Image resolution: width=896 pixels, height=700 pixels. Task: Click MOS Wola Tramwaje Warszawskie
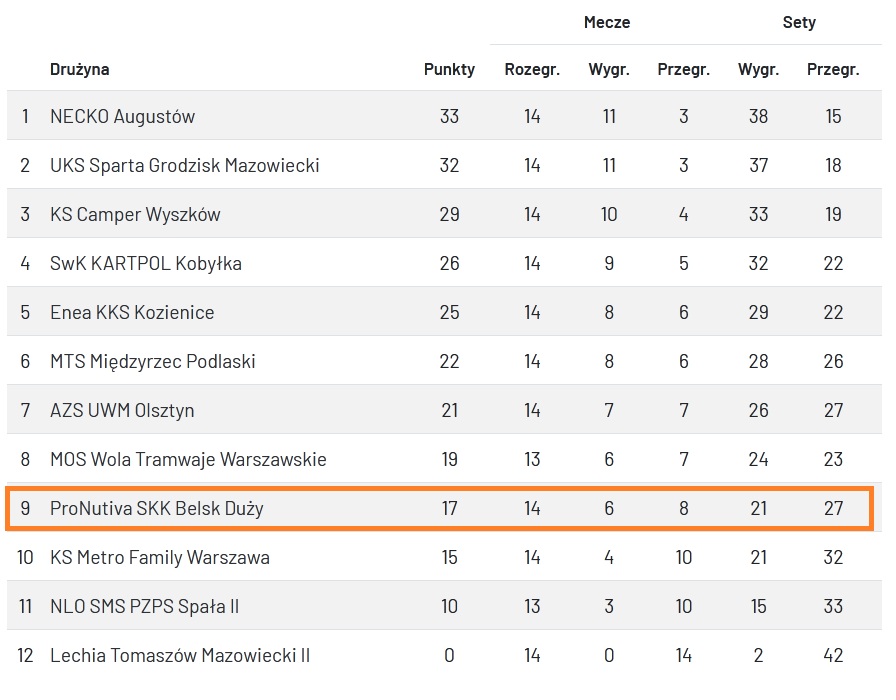point(188,460)
